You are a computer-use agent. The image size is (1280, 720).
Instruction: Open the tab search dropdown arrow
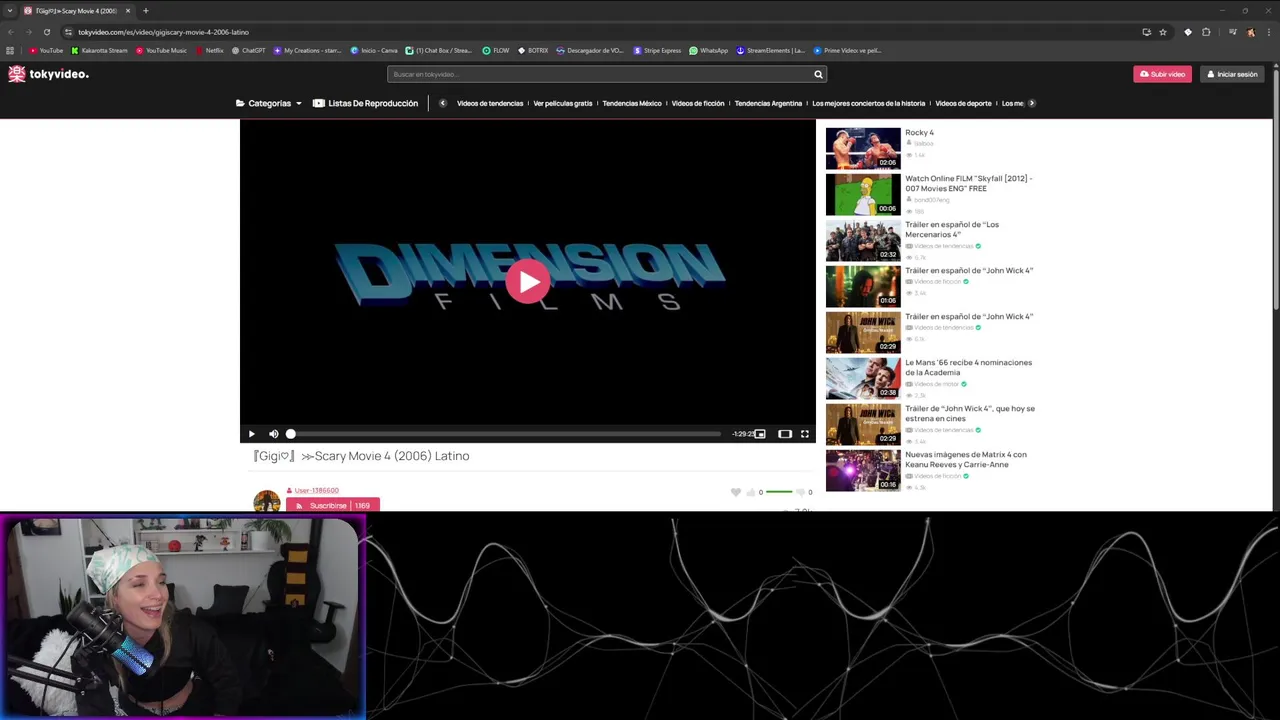pos(9,11)
